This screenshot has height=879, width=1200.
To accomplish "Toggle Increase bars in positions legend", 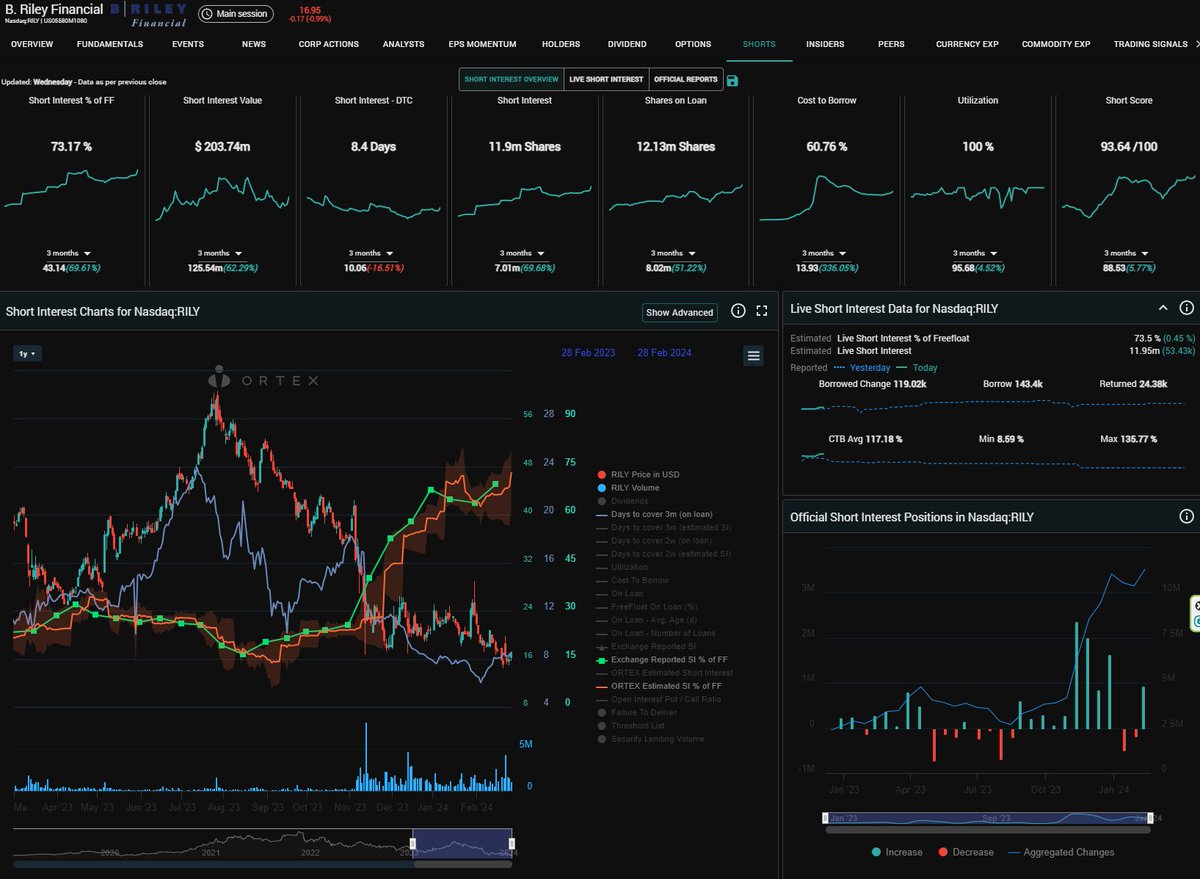I will pyautogui.click(x=897, y=852).
